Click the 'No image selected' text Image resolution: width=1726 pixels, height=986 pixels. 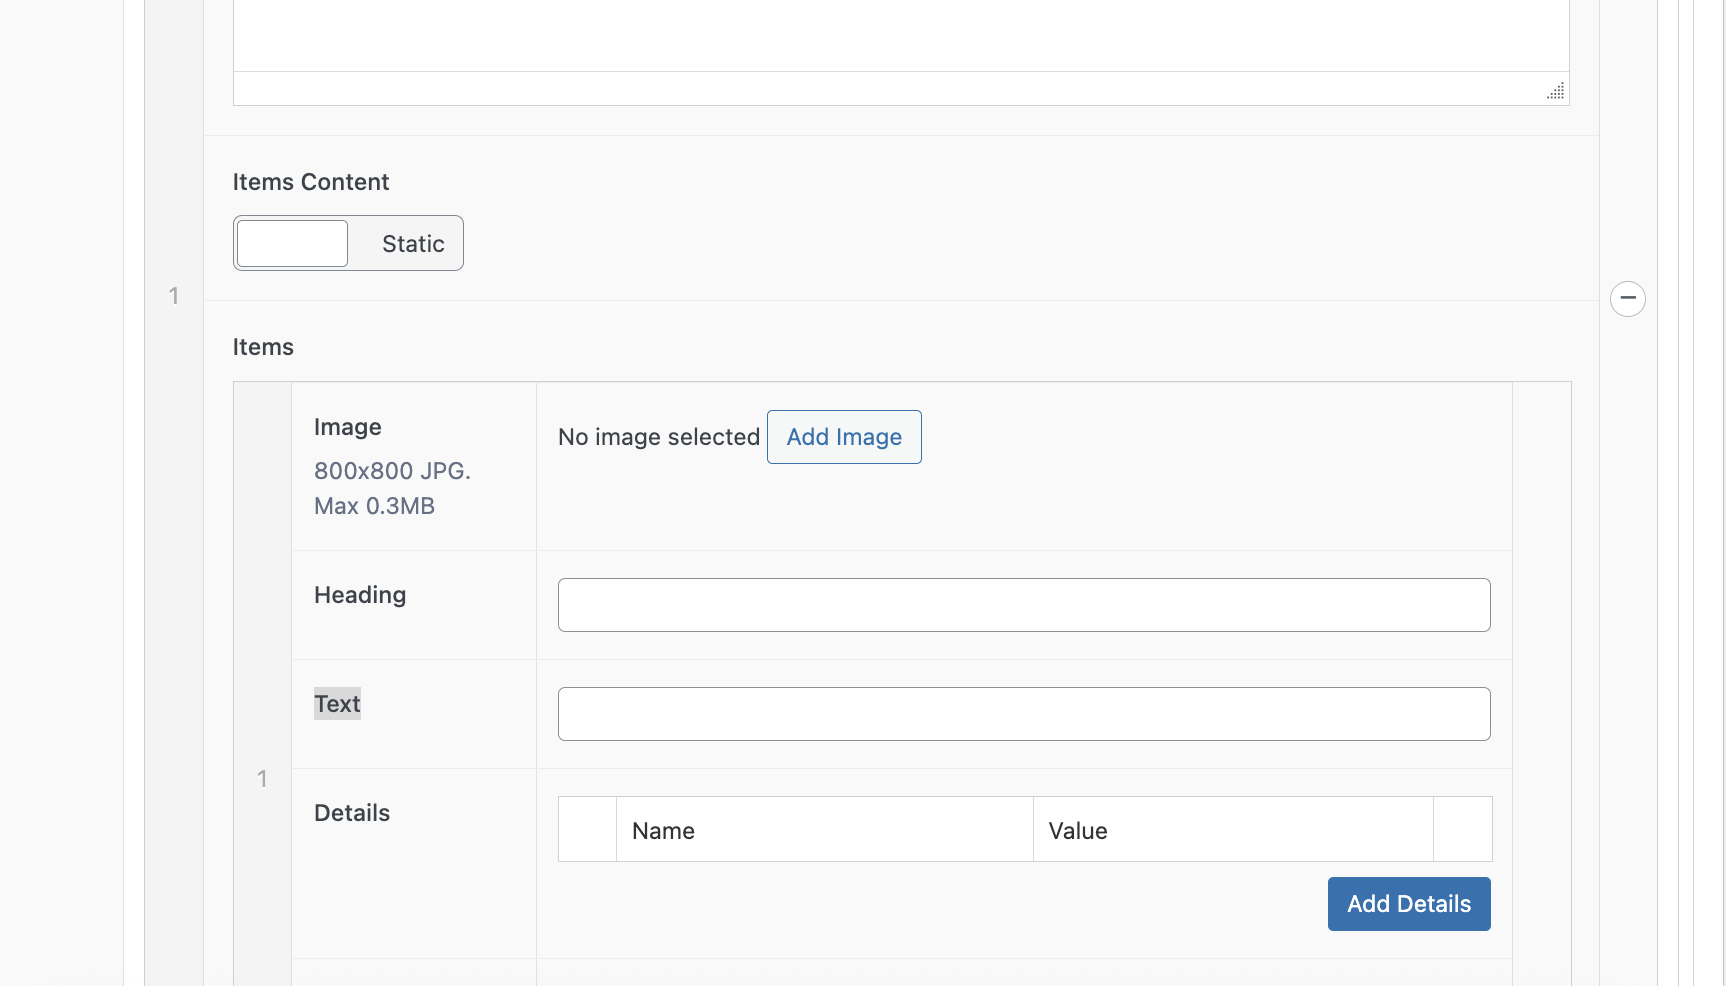coord(659,437)
